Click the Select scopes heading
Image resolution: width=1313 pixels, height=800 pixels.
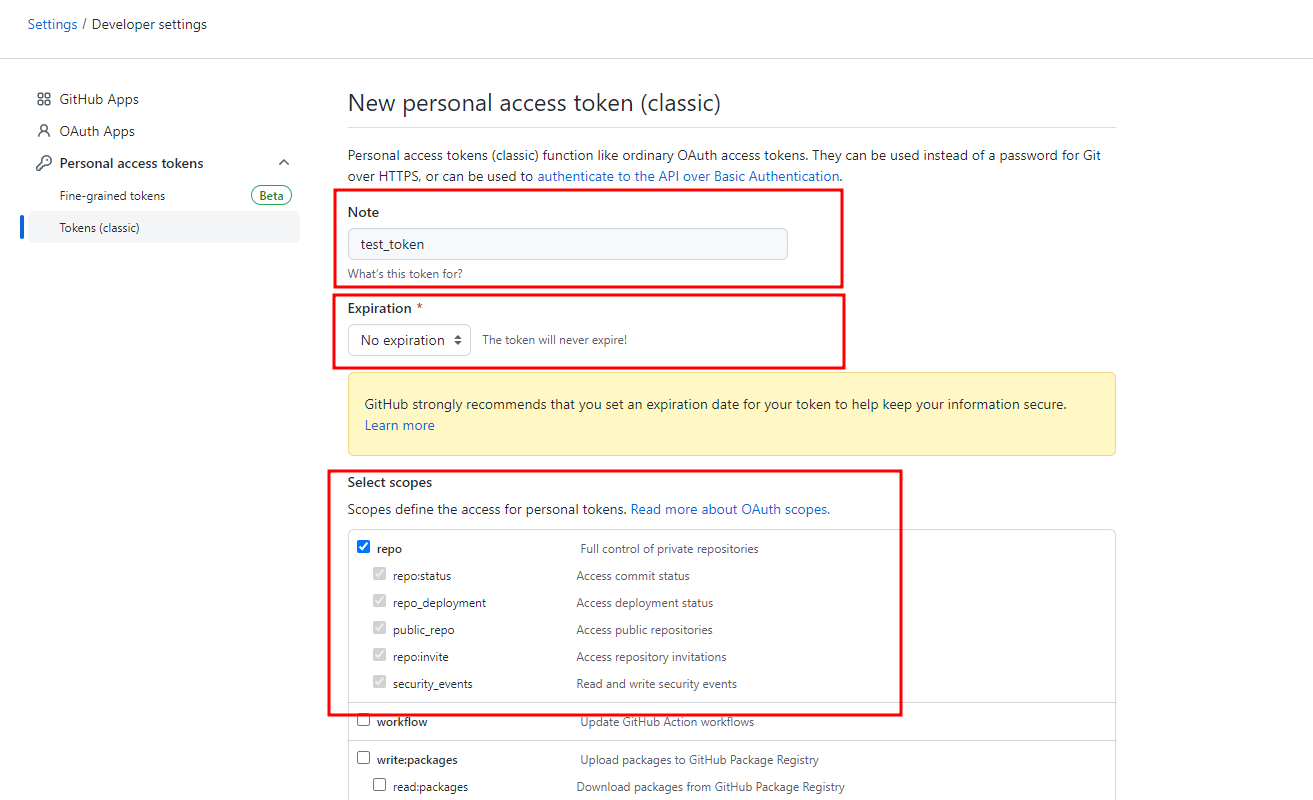tap(390, 482)
